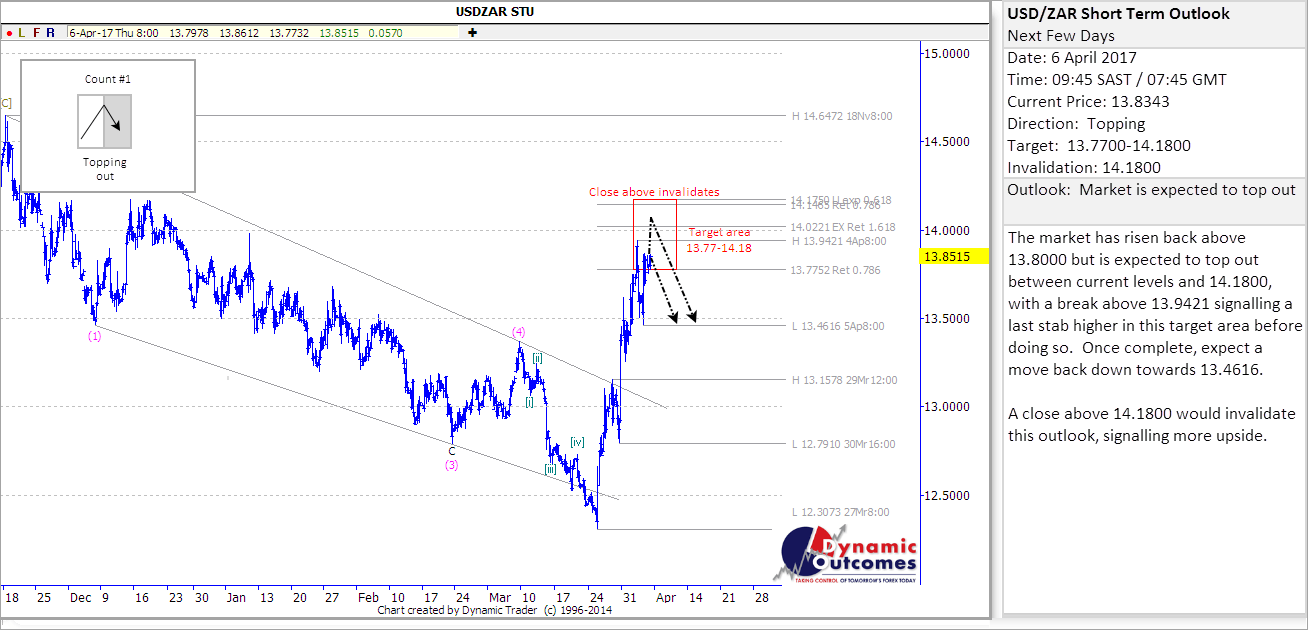Click the low value 13.7732 in data bar
The height and width of the screenshot is (644, 1308).
click(289, 33)
